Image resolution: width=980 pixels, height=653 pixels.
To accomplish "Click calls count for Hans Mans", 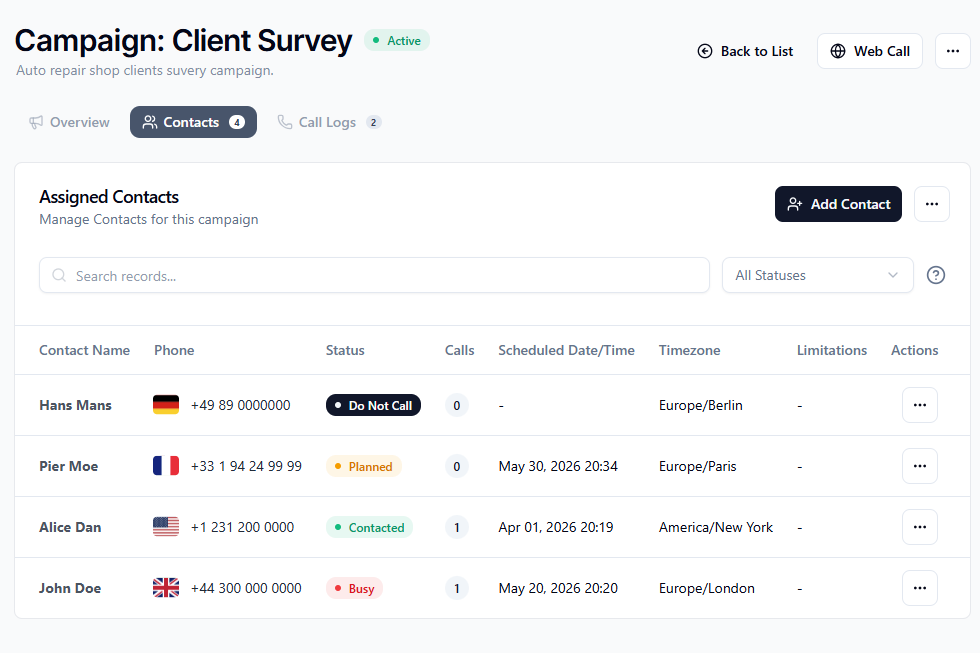I will pyautogui.click(x=457, y=406).
